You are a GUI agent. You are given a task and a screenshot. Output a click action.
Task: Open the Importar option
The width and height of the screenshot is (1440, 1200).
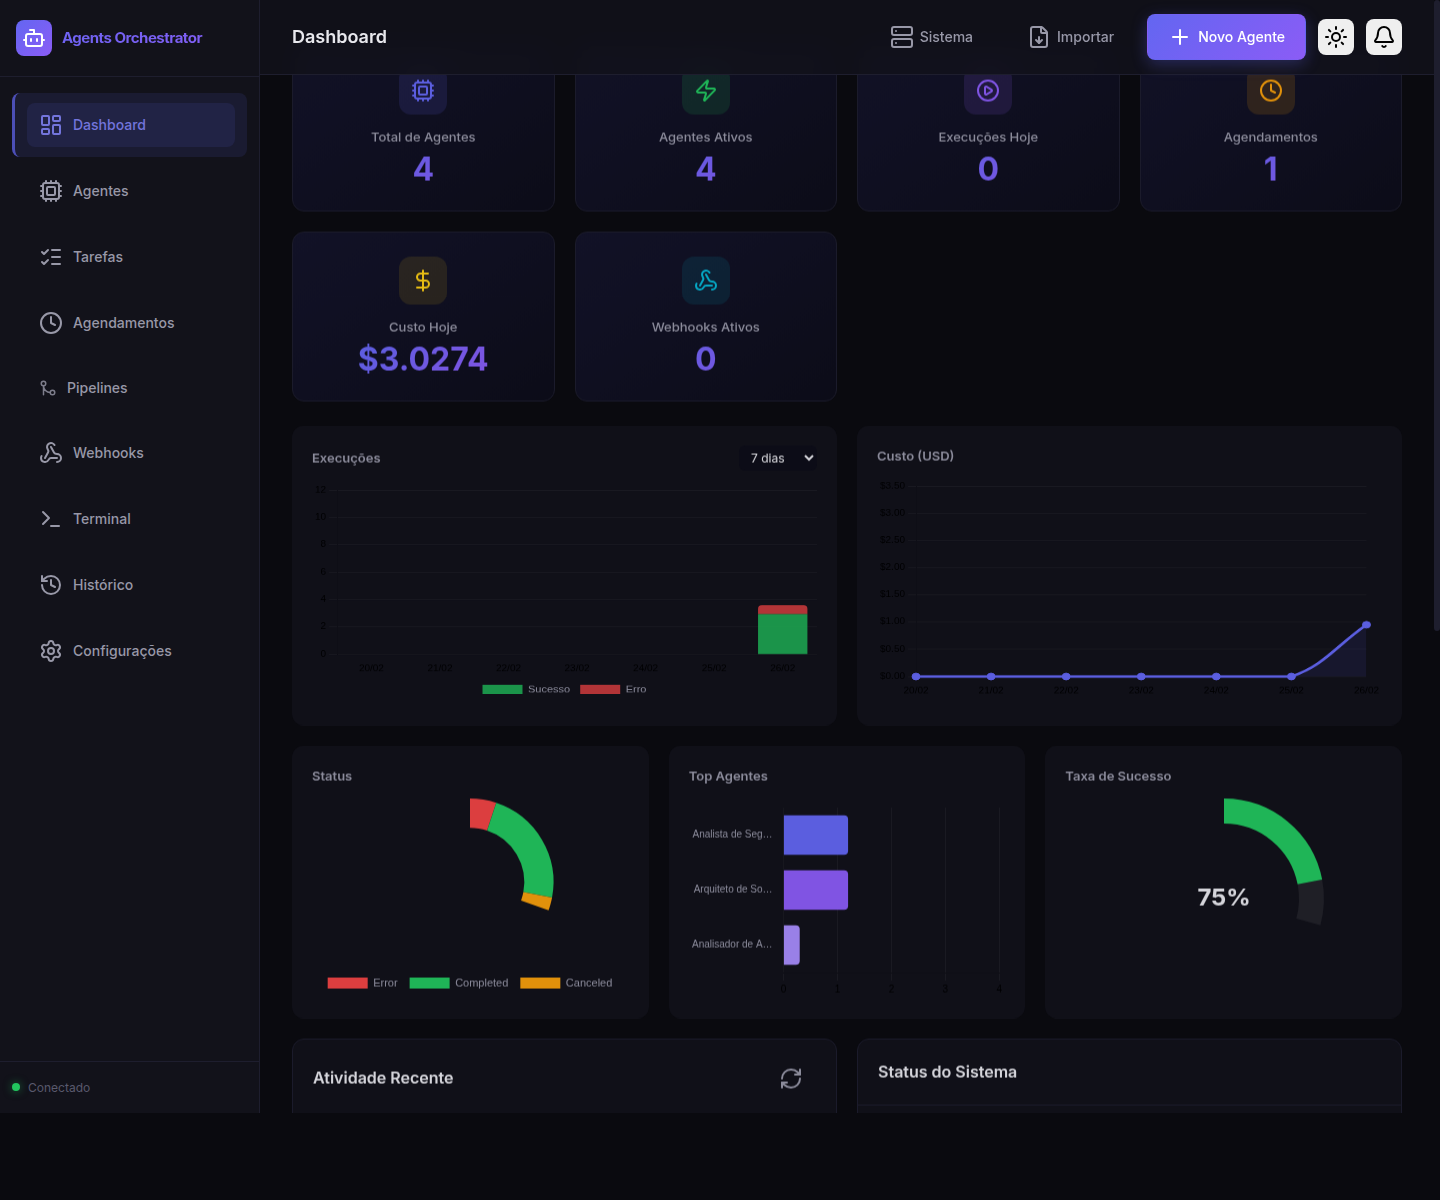1071,37
